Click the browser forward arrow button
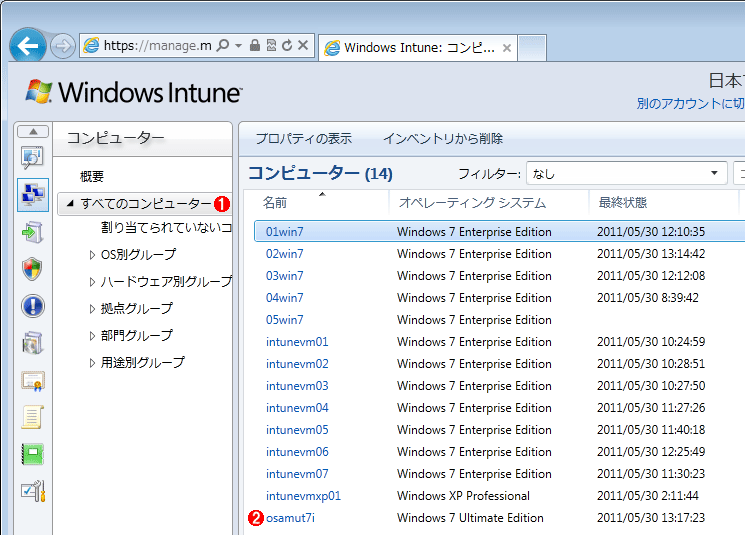Image resolution: width=745 pixels, height=535 pixels. tap(63, 46)
